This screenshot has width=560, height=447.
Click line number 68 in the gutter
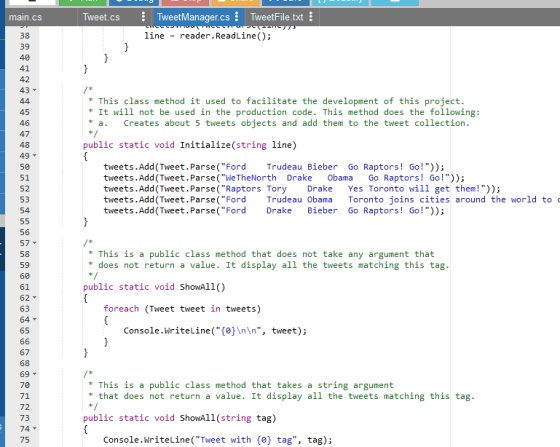25,363
